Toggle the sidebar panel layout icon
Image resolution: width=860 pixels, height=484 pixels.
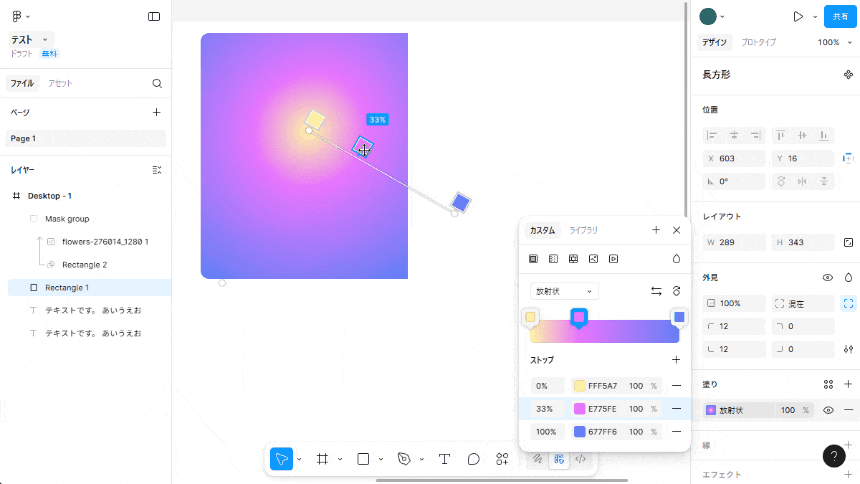pos(154,16)
